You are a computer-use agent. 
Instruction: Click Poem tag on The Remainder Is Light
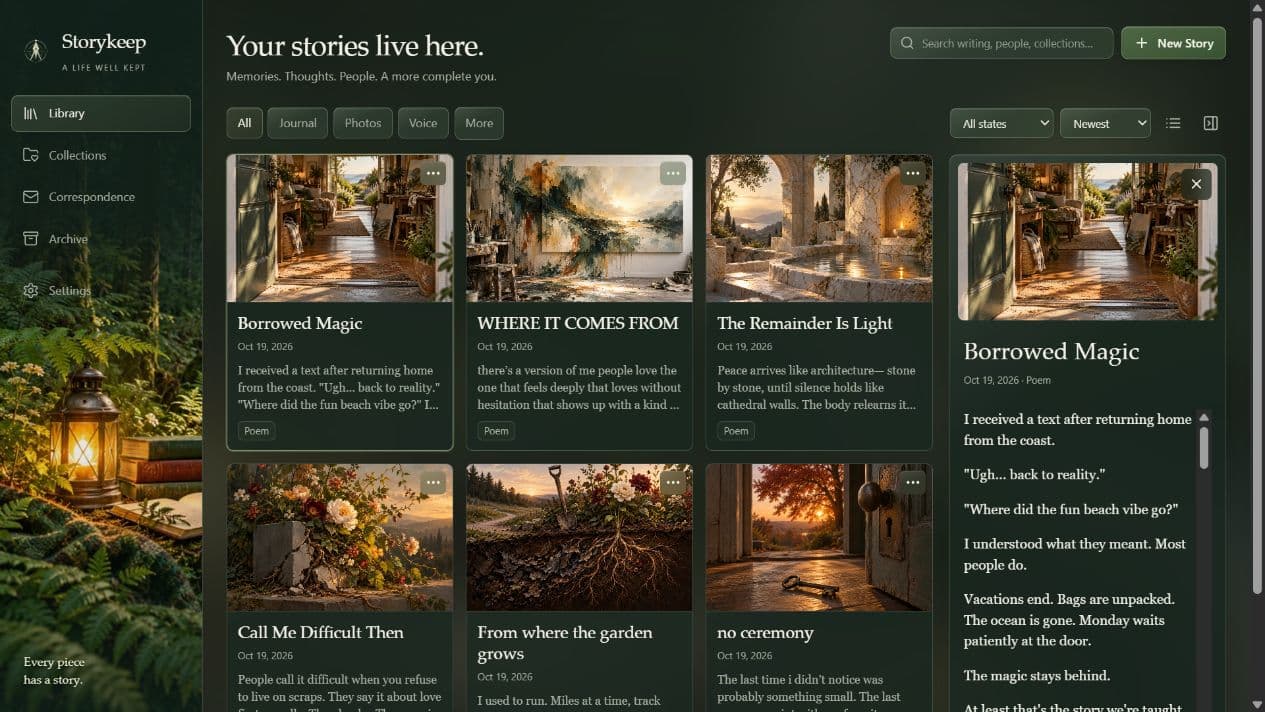tap(736, 431)
